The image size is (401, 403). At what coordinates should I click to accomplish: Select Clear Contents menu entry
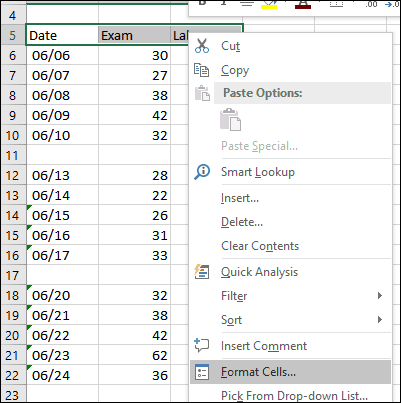point(260,246)
